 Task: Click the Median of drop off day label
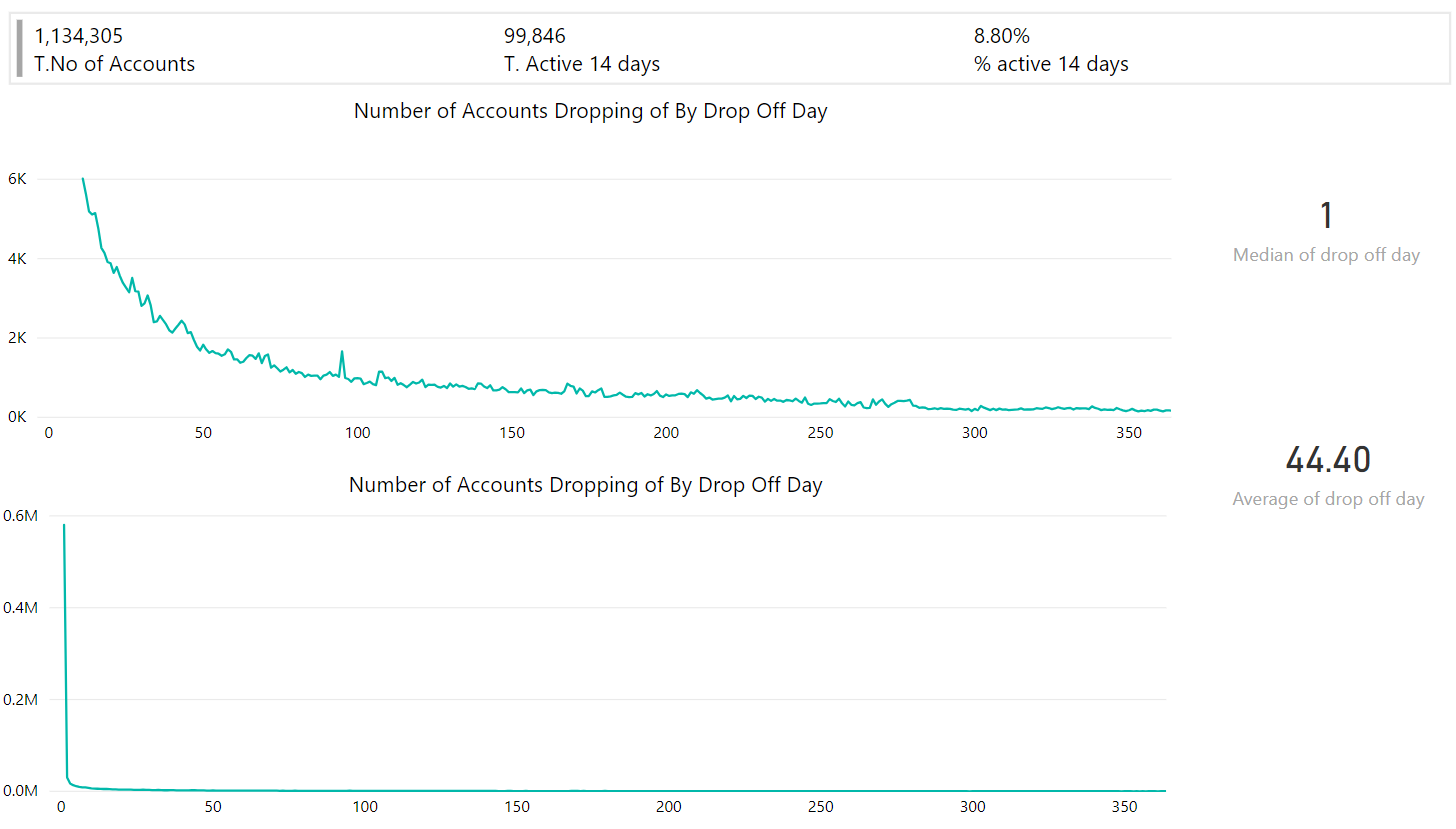coord(1326,255)
